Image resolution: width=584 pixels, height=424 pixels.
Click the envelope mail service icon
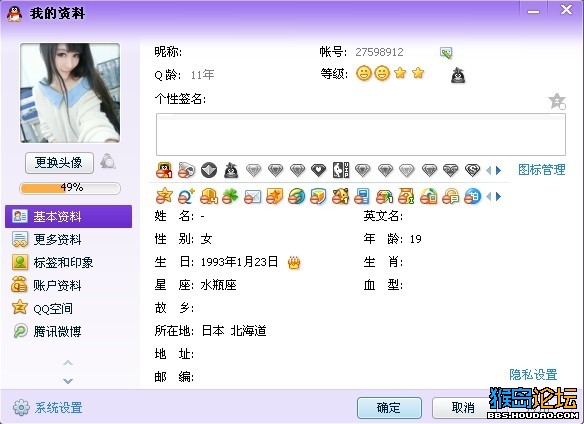click(252, 196)
